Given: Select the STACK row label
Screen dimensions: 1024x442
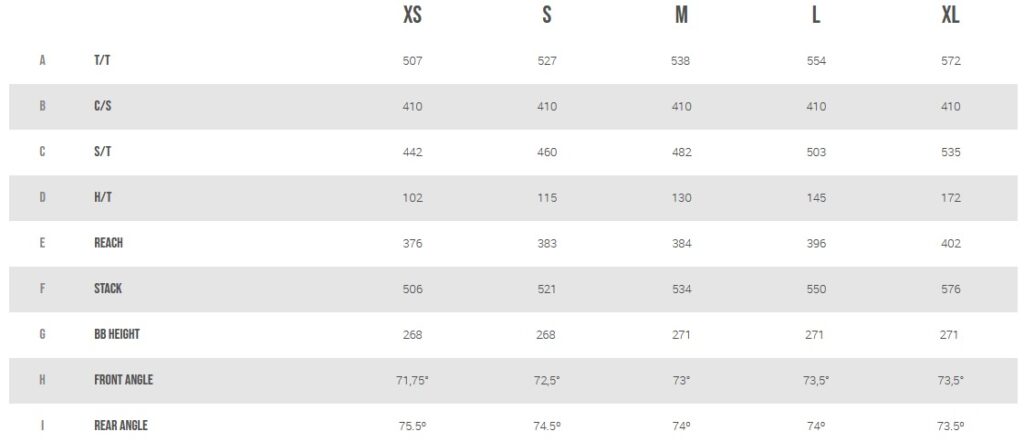Looking at the screenshot, I should click(108, 289).
